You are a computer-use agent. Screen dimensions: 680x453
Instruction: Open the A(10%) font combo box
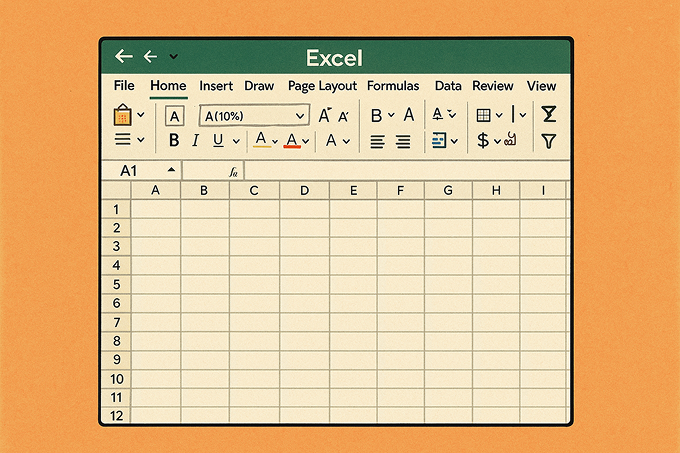pyautogui.click(x=254, y=116)
